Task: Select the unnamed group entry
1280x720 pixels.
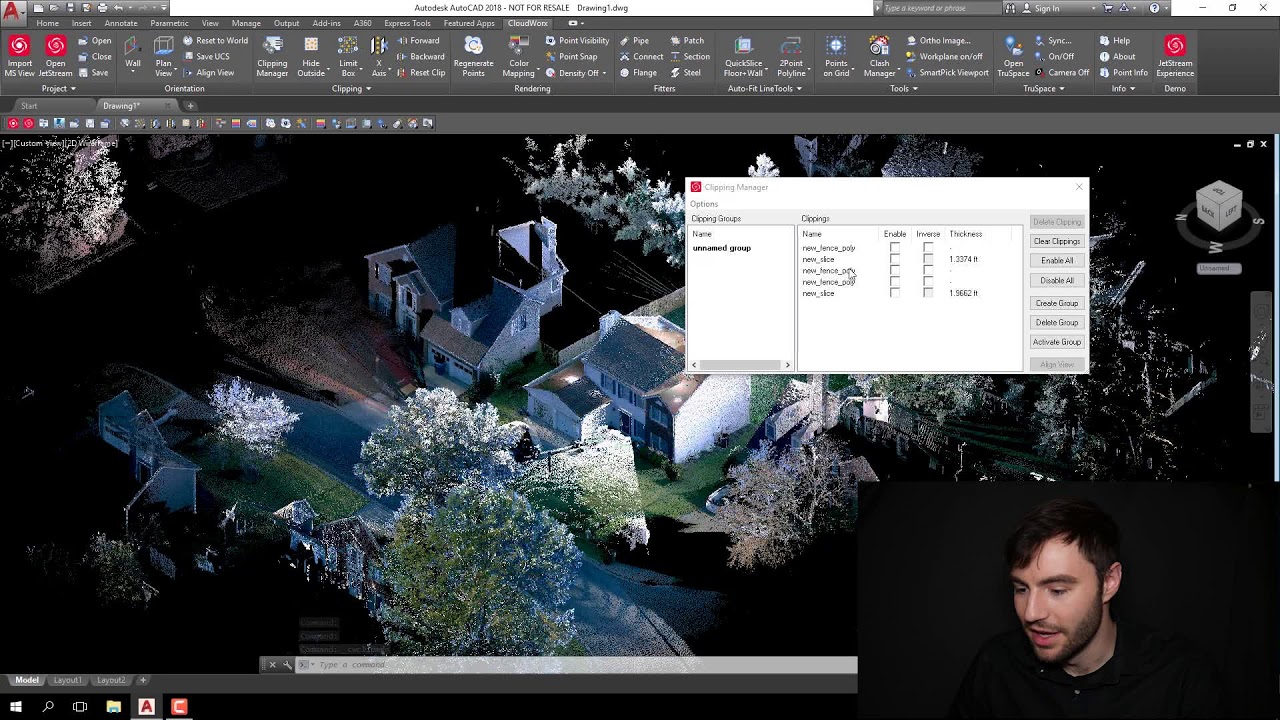Action: 722,248
